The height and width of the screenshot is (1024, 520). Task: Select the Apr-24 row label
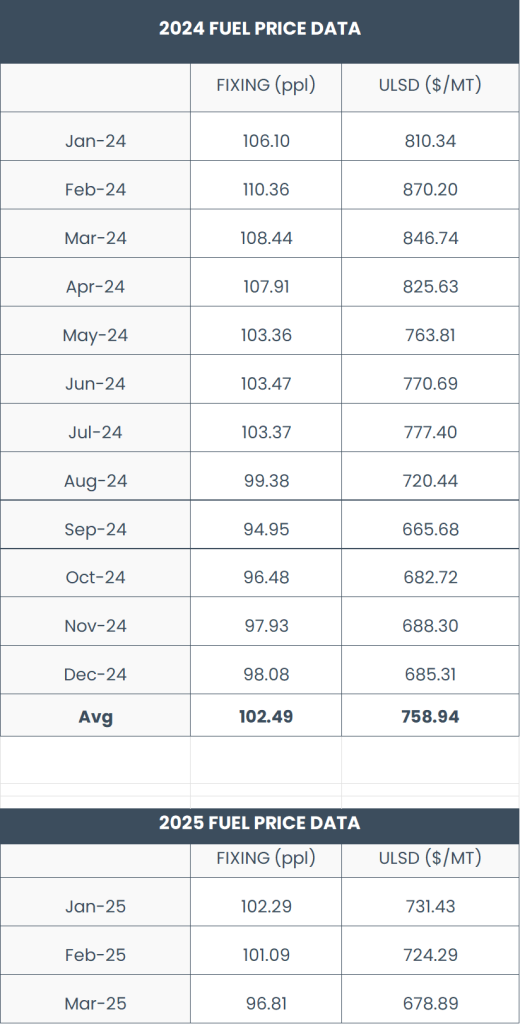[x=95, y=287]
